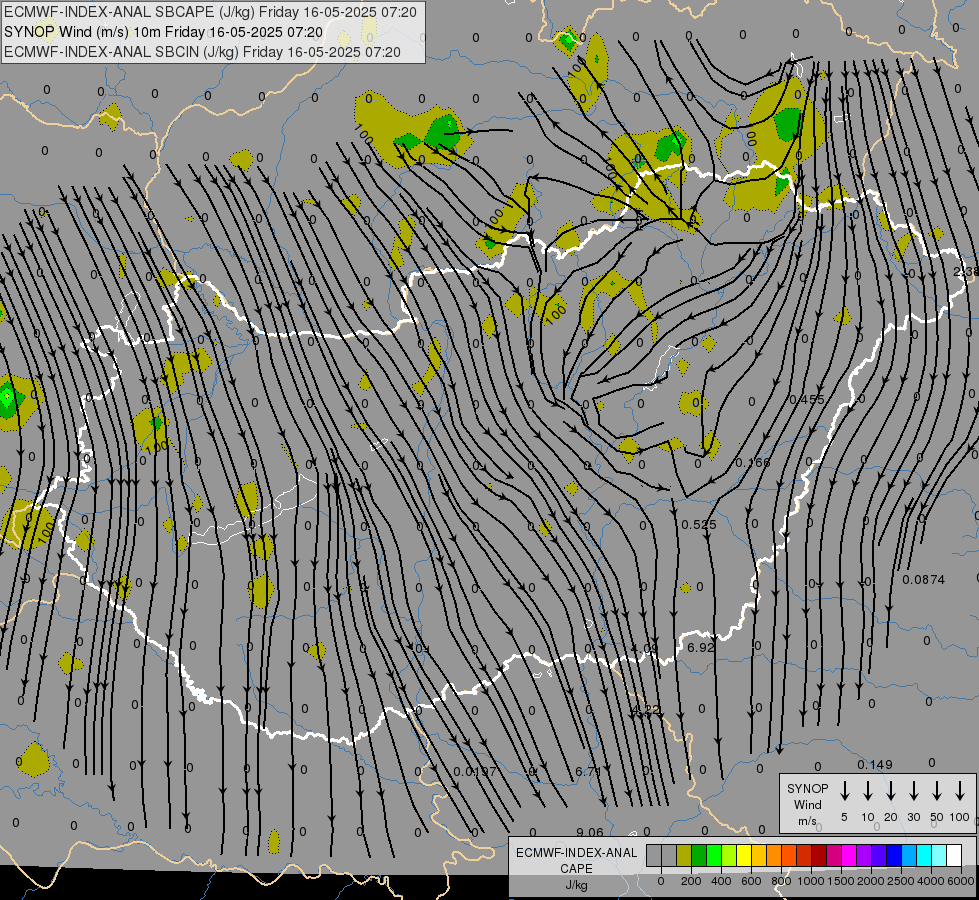Viewport: 979px width, 900px height.
Task: Select the wind arrow above the 20 m/s label
Action: tap(891, 791)
